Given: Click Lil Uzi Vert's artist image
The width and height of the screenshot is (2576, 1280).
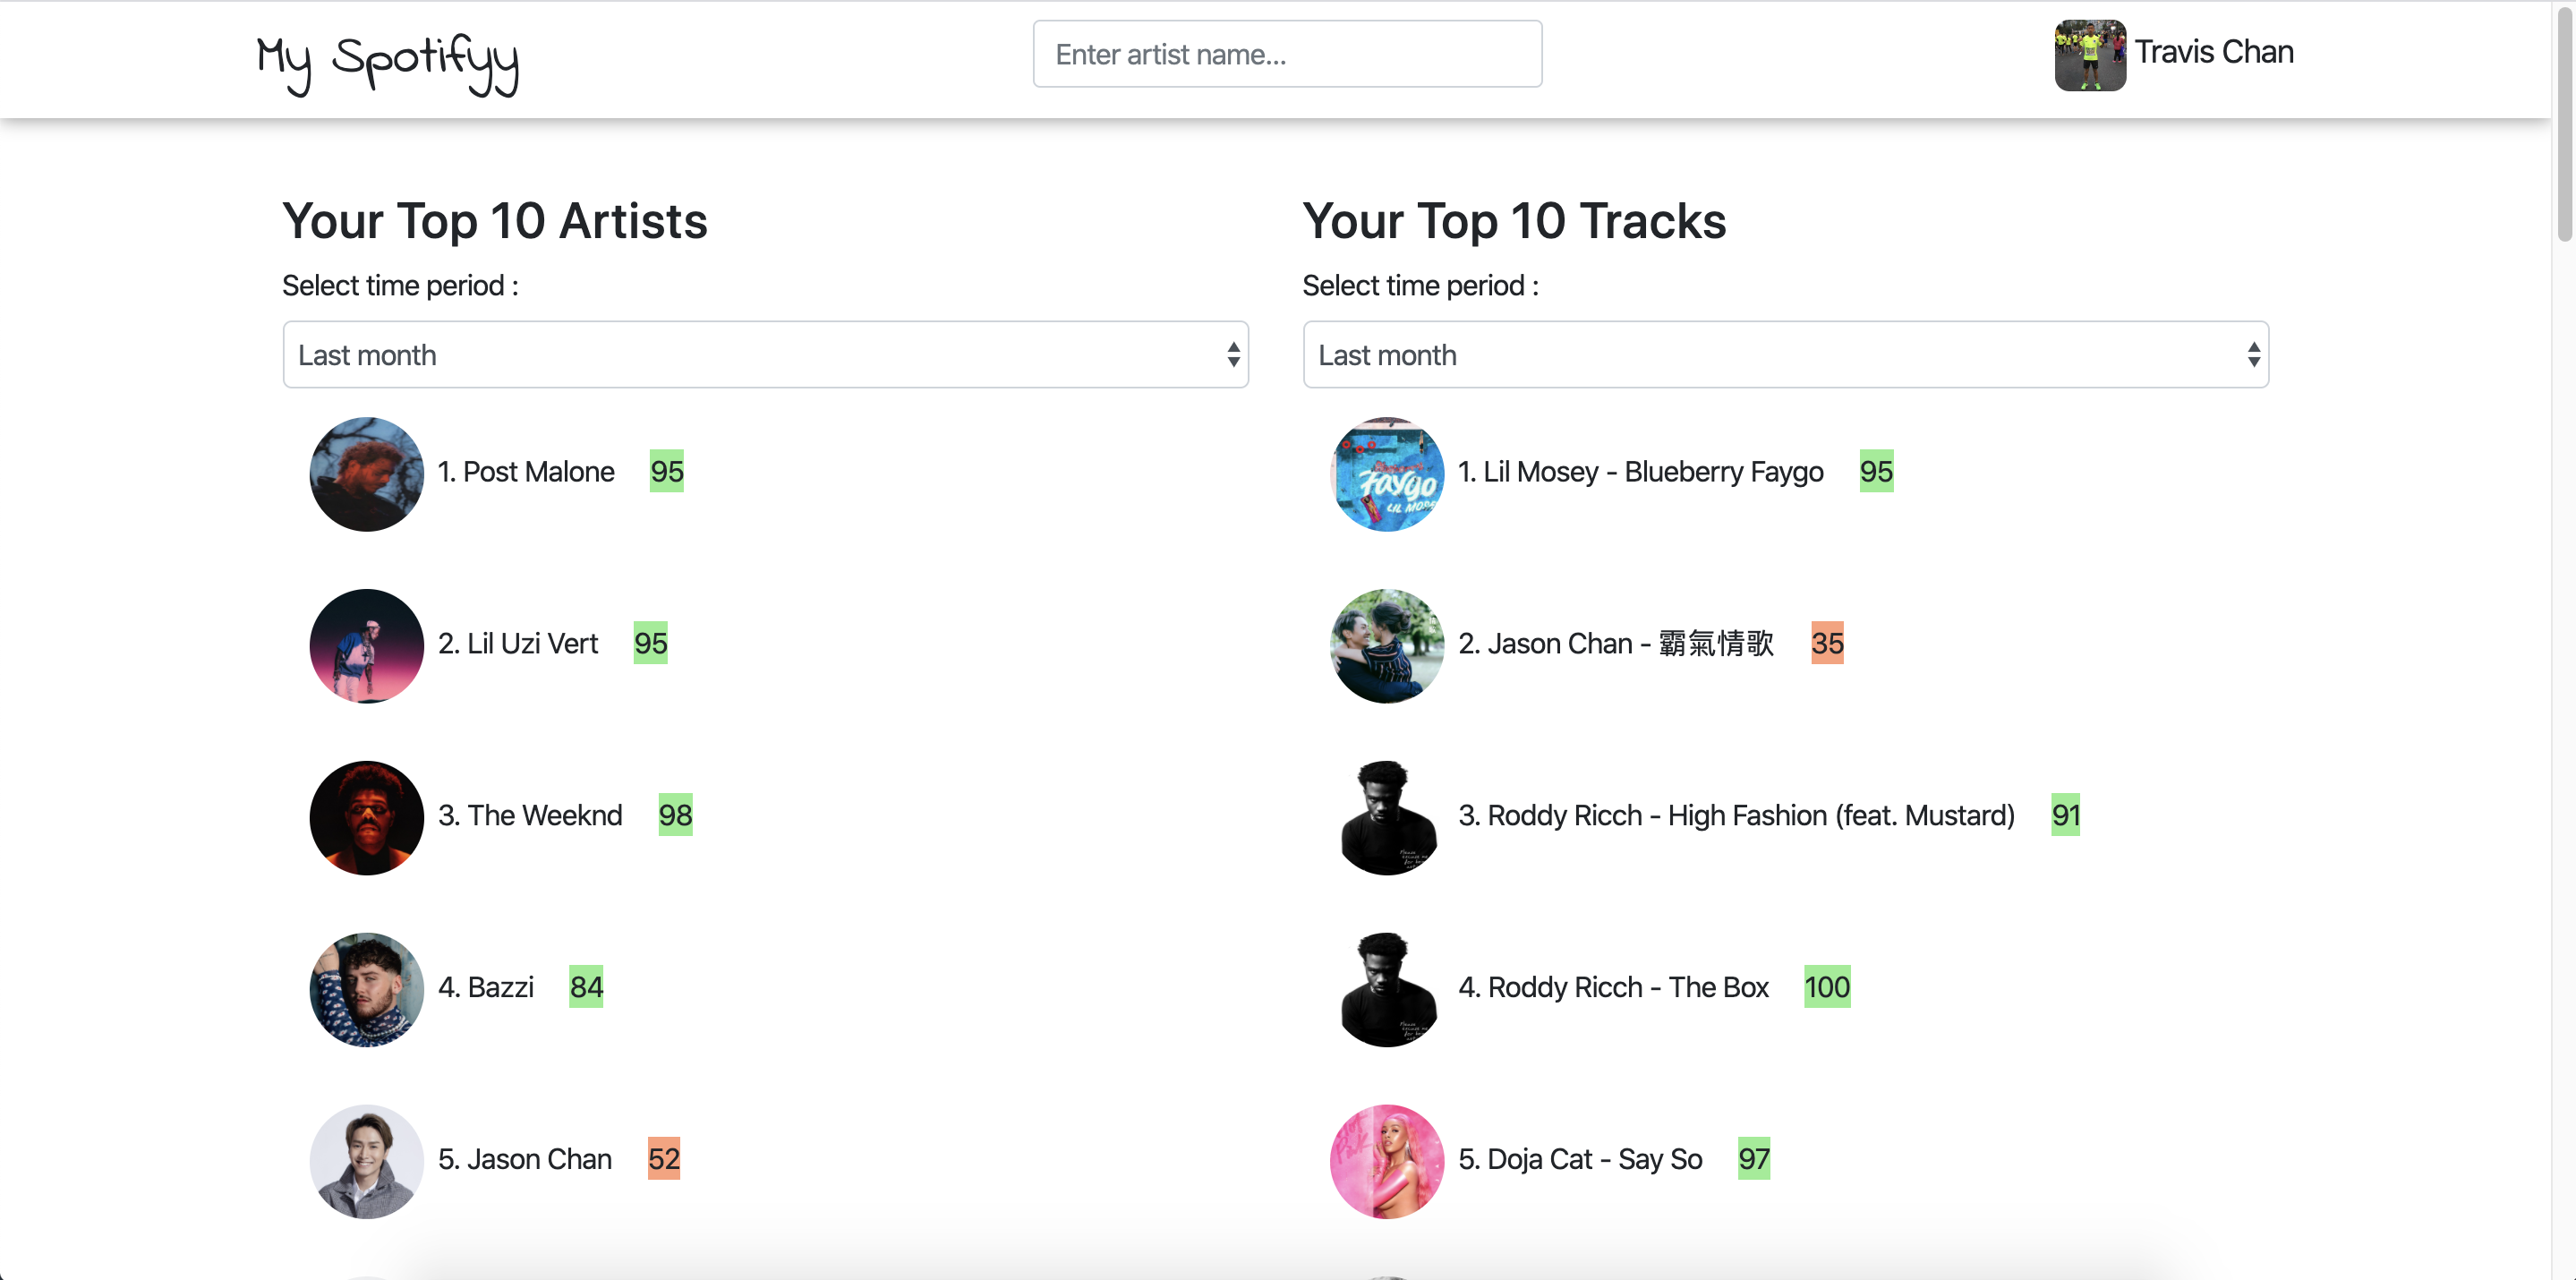Looking at the screenshot, I should pyautogui.click(x=367, y=646).
